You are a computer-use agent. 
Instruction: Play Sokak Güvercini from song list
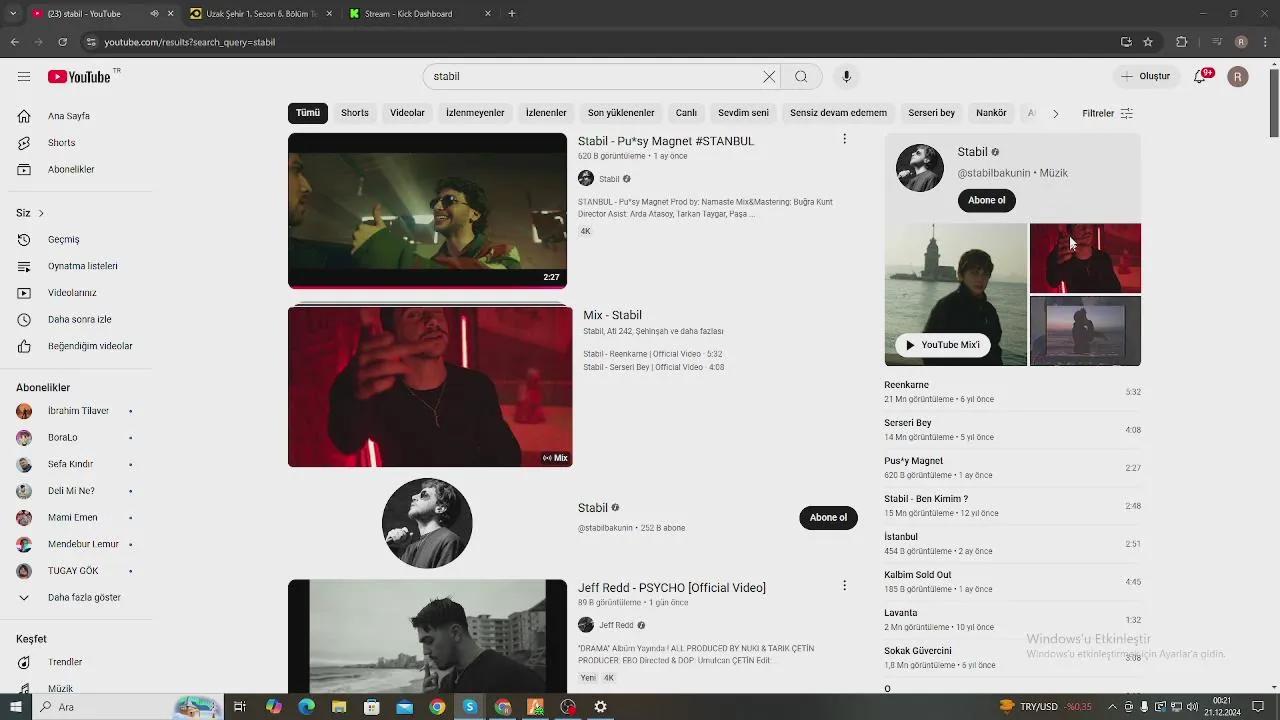1012,658
